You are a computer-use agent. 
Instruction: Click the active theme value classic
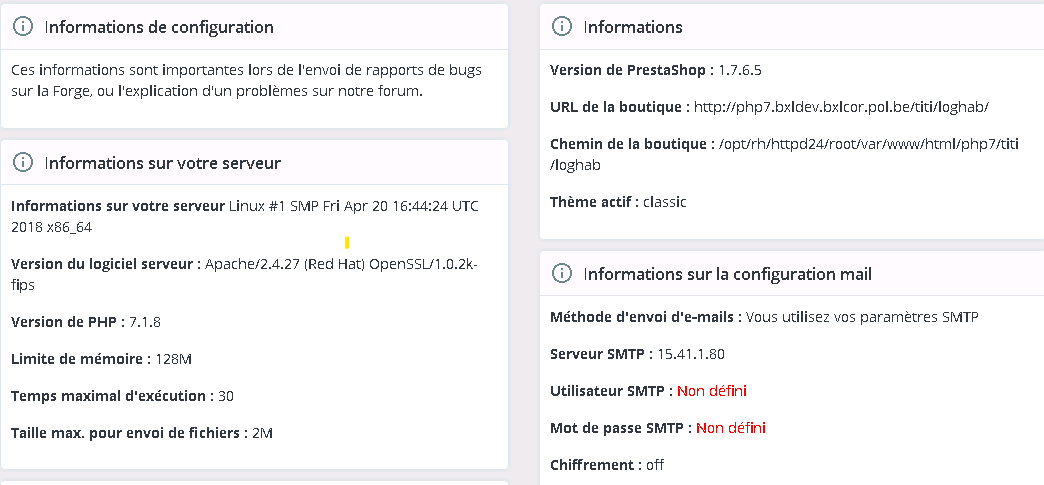pyautogui.click(x=664, y=202)
